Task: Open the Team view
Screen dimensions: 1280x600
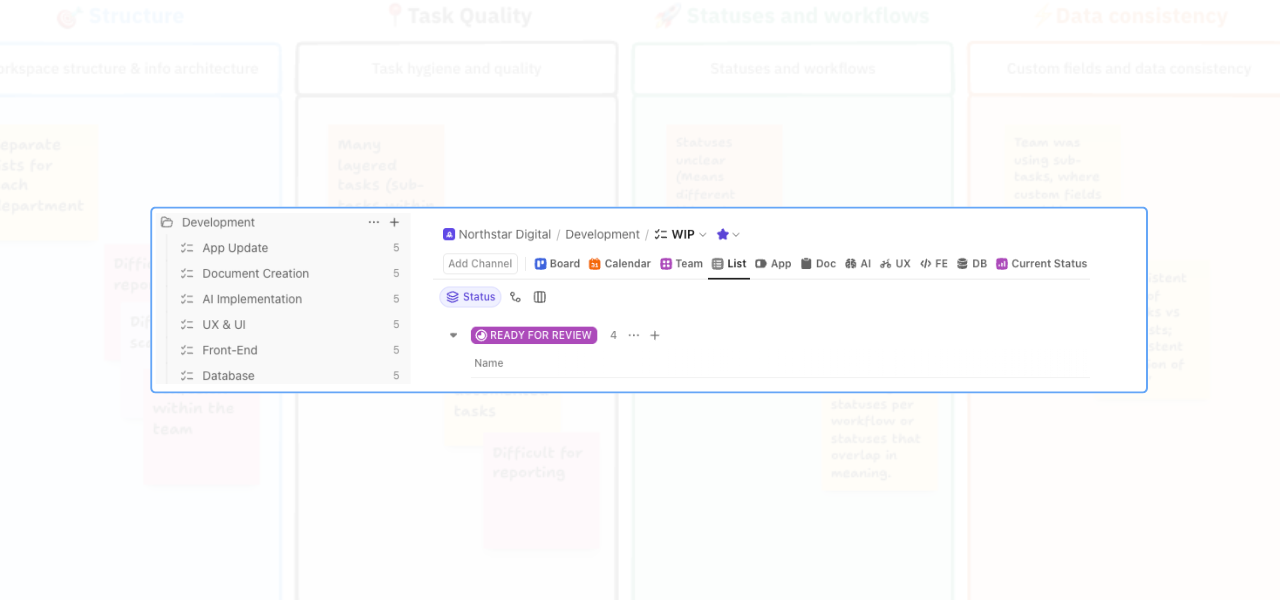Action: 681,263
